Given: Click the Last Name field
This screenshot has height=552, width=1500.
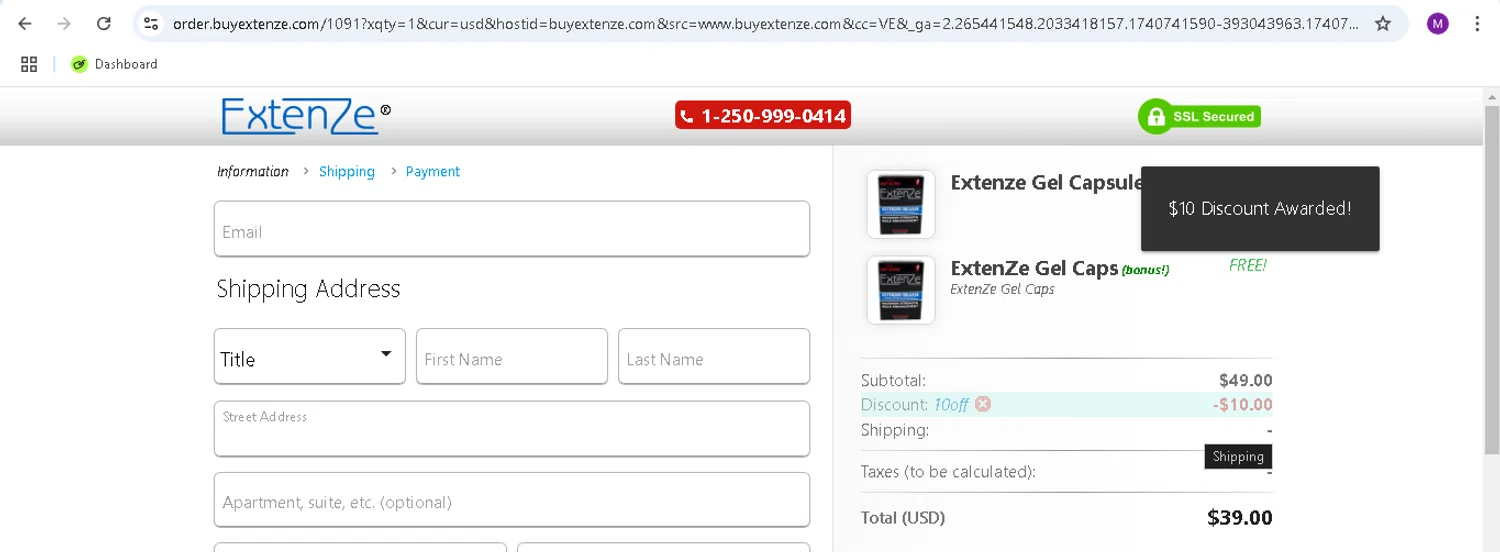Looking at the screenshot, I should 714,356.
